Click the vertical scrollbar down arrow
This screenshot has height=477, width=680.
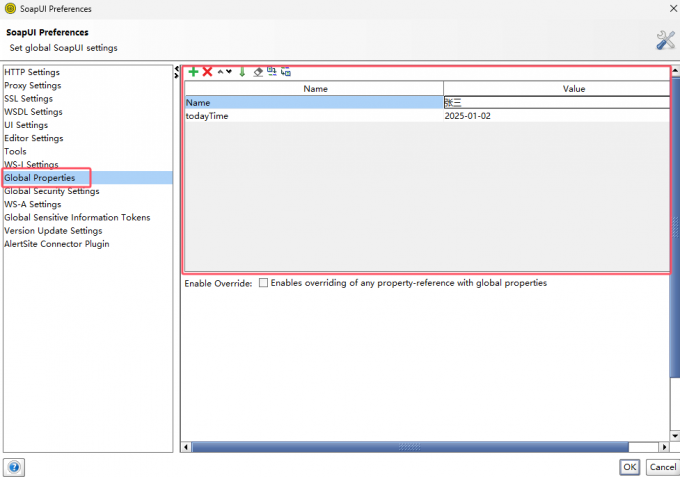pyautogui.click(x=675, y=436)
